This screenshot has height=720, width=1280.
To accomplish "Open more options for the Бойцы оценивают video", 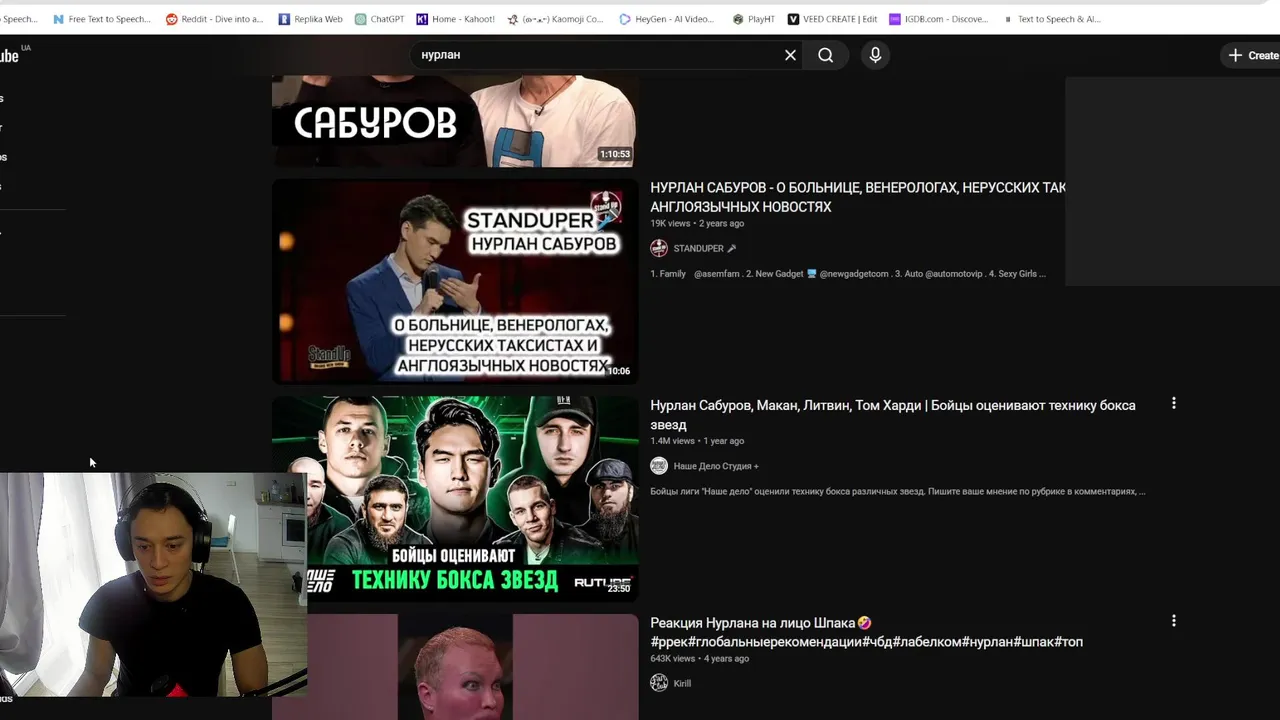I will point(1174,404).
